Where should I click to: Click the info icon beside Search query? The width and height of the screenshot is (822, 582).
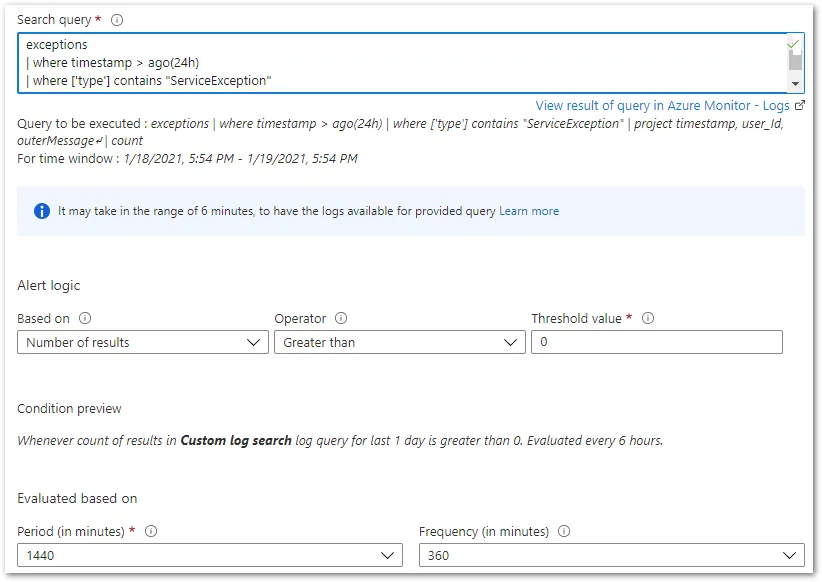117,20
